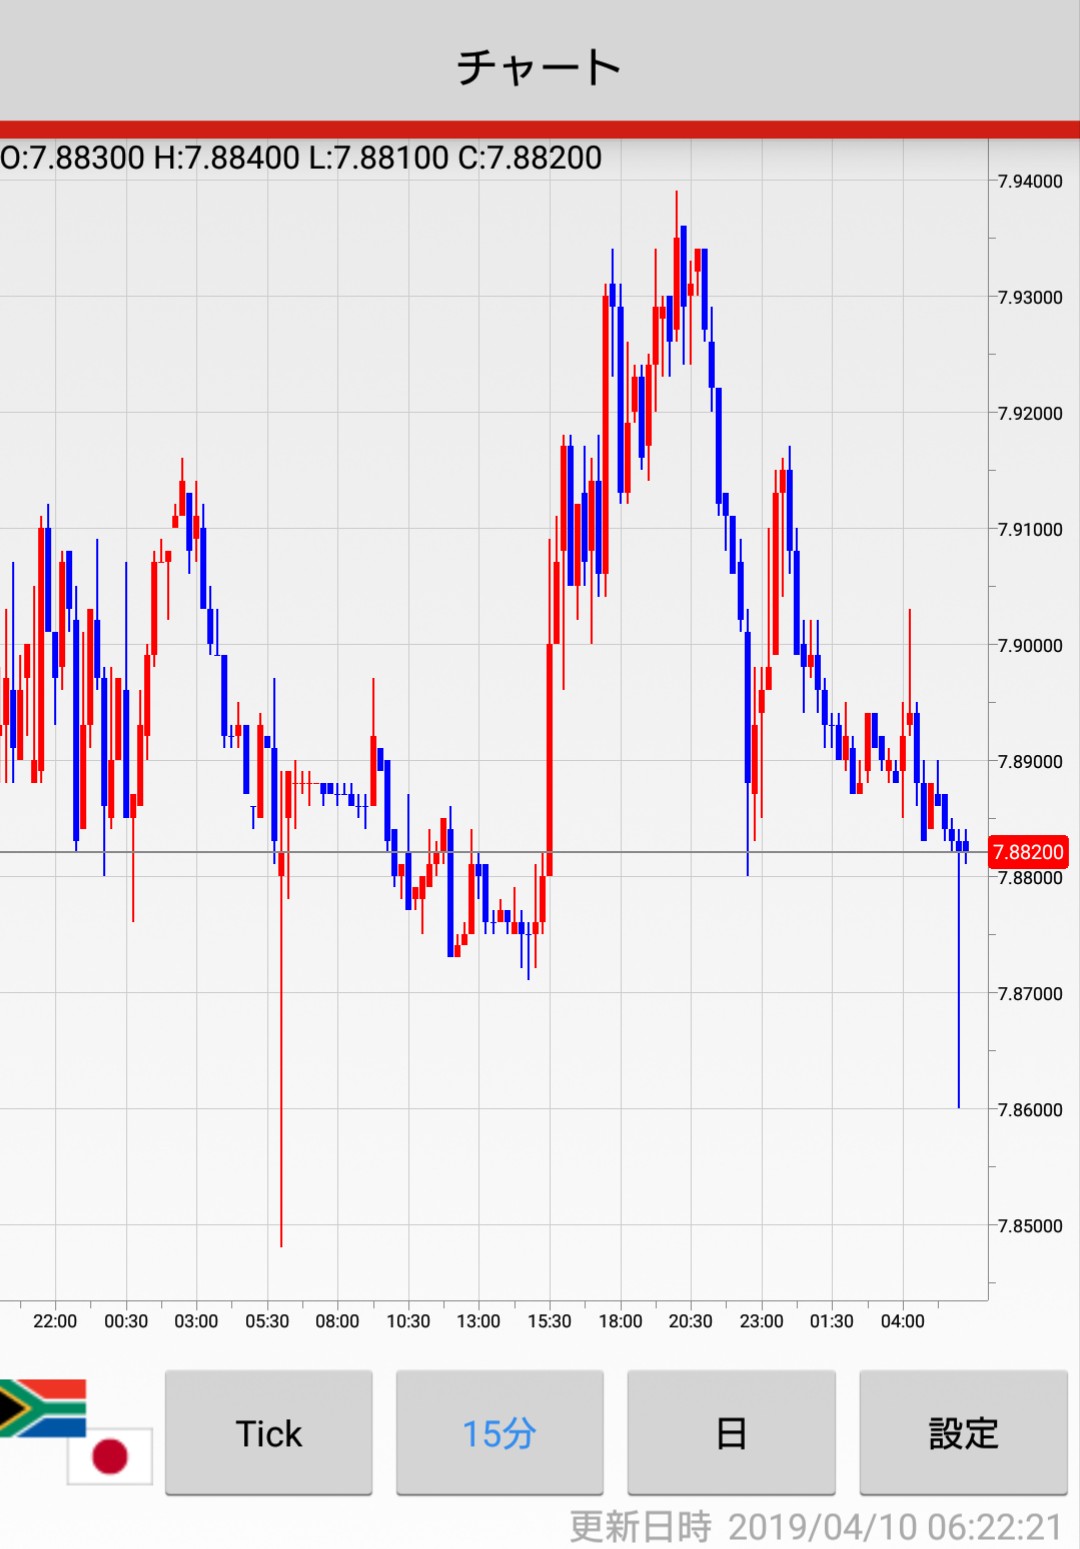Tap the latest candle's long blue lower wick
1080x1549 pixels.
click(959, 1000)
